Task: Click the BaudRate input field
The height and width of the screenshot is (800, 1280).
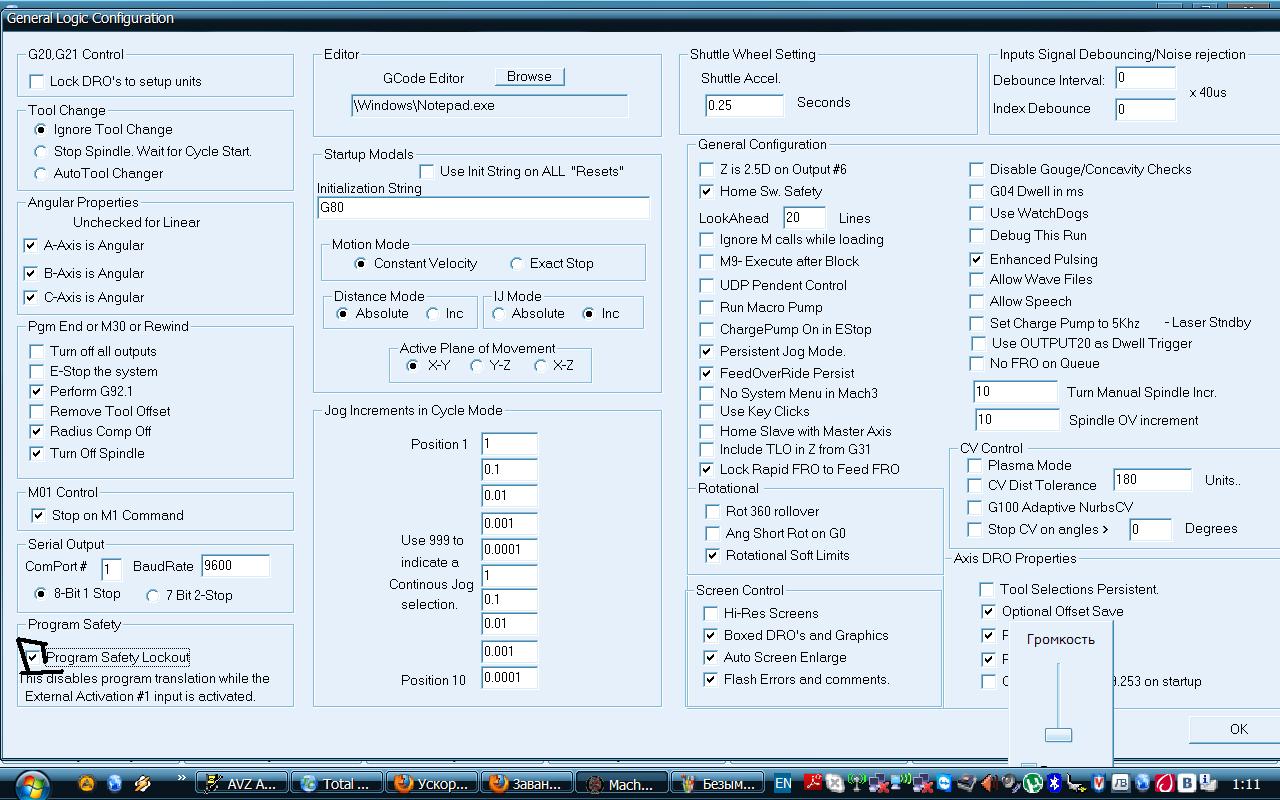Action: point(235,565)
